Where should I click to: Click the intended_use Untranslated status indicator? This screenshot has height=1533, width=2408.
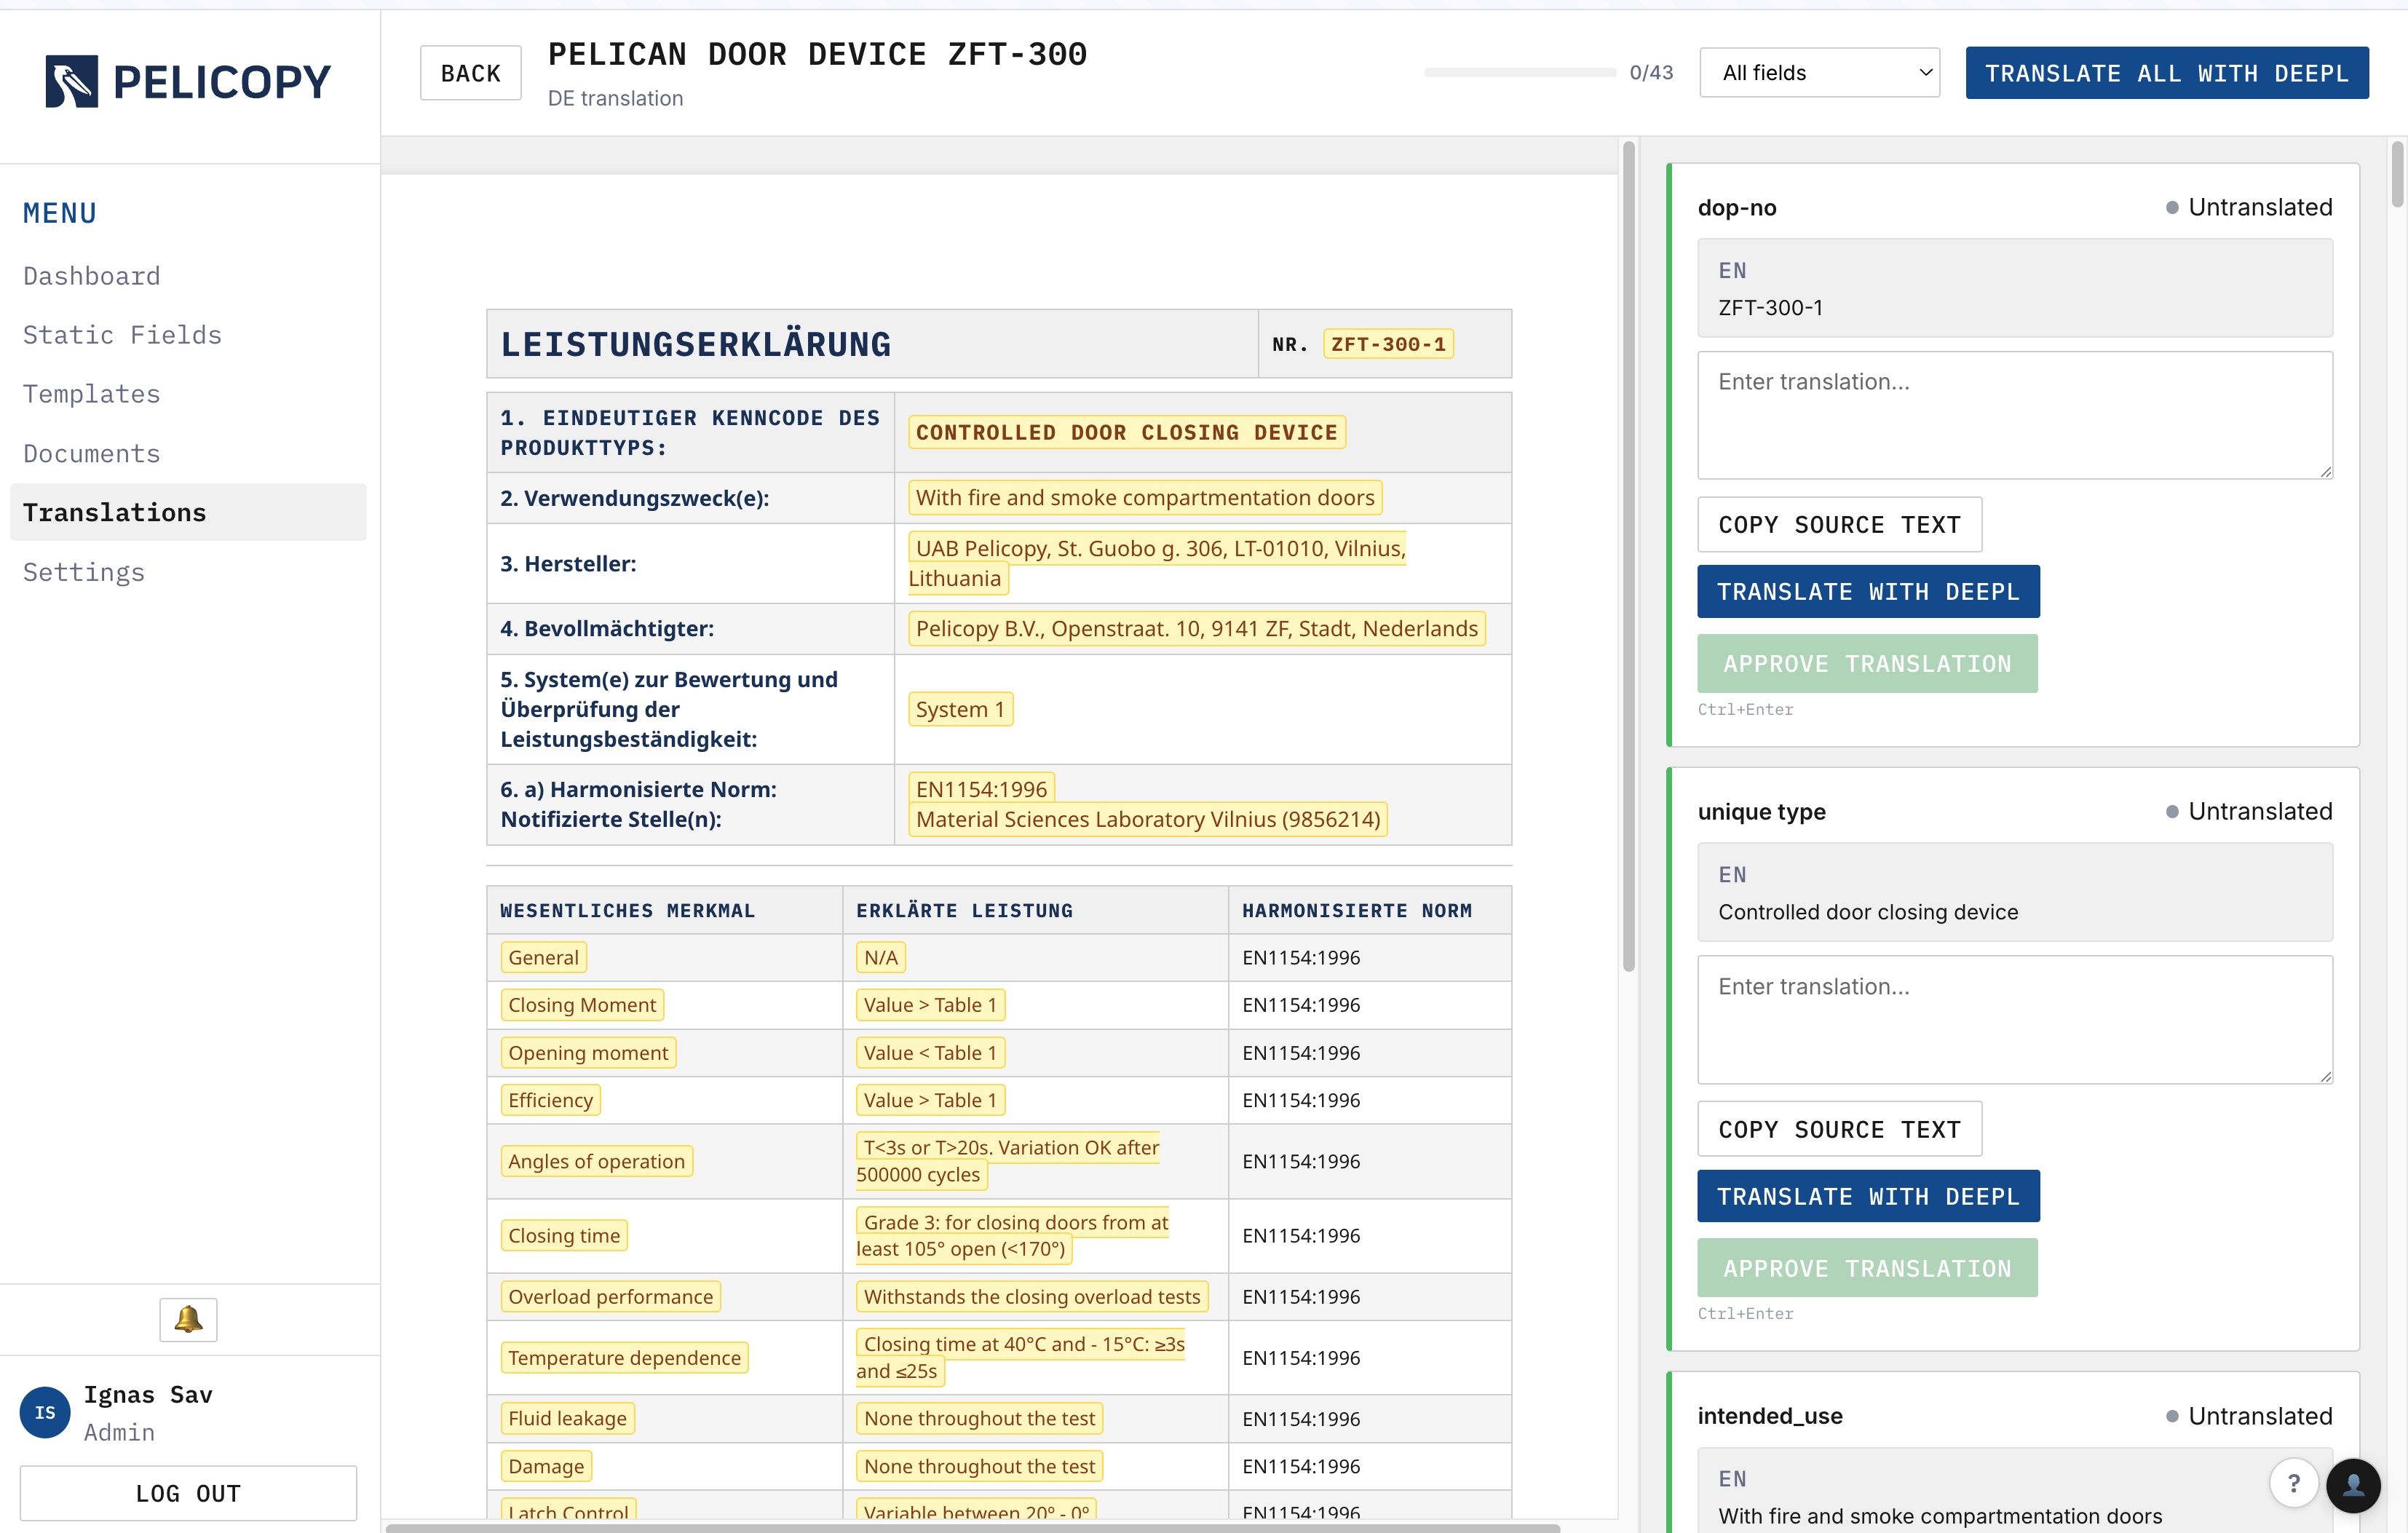(x=2249, y=1416)
